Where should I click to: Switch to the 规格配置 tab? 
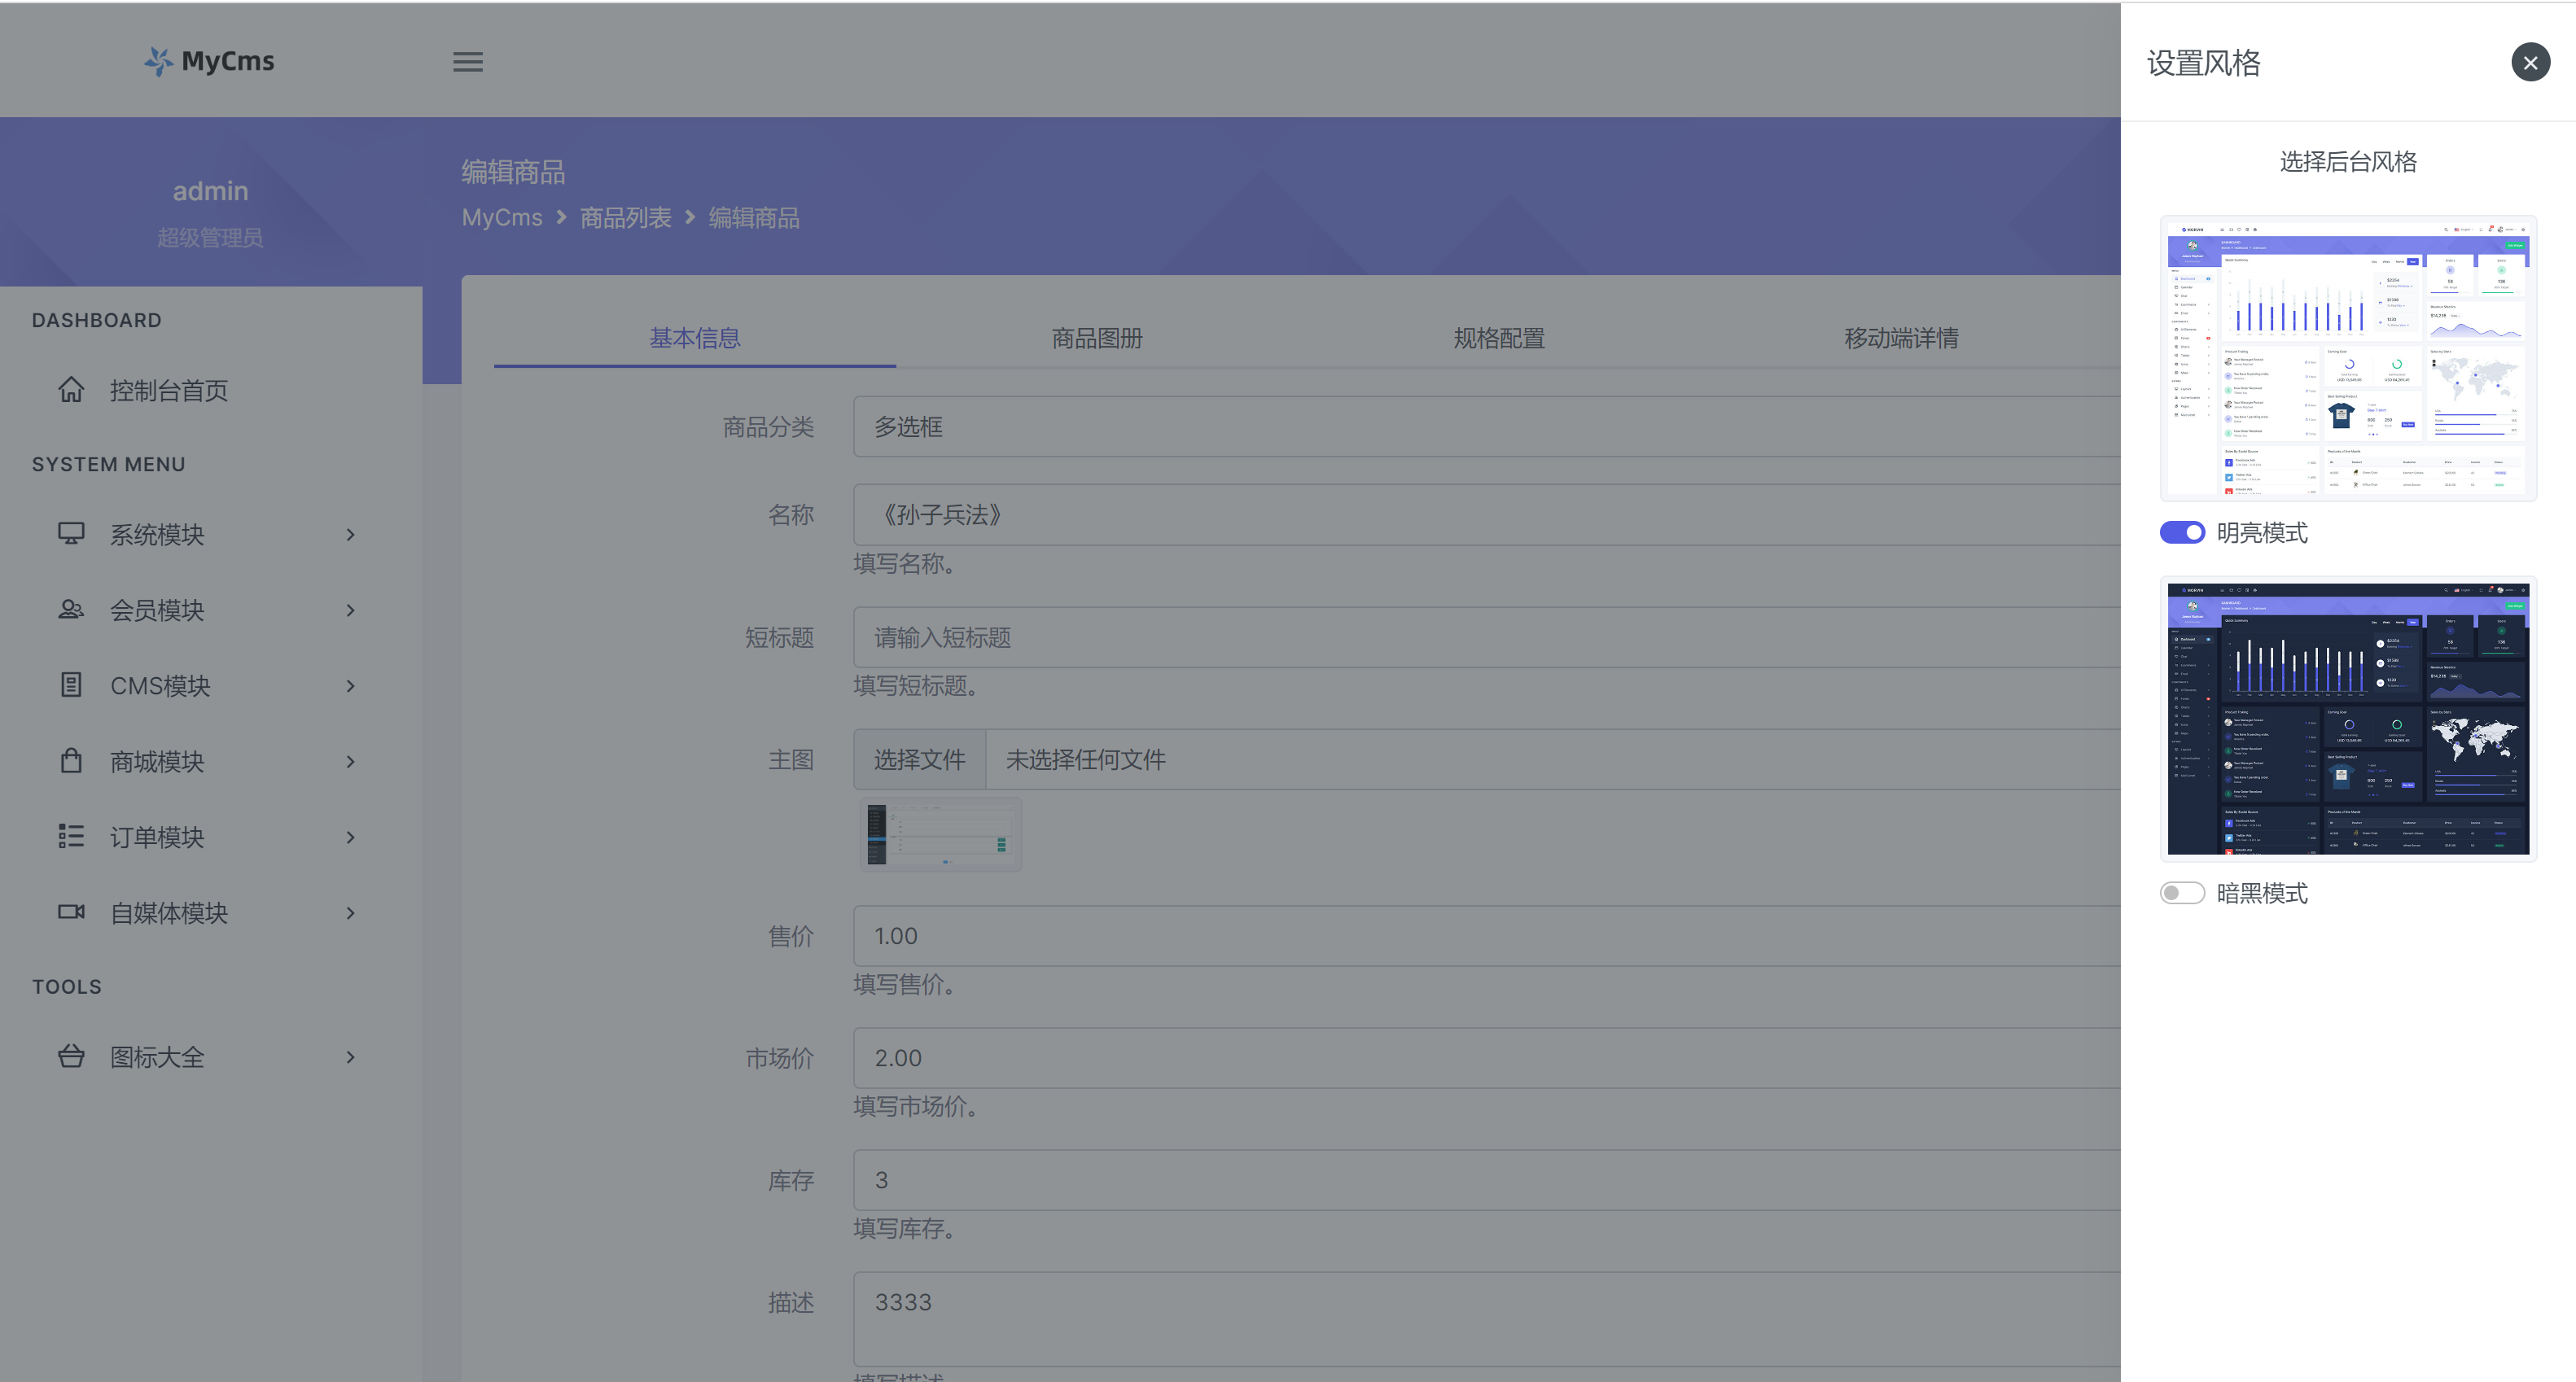pos(1499,338)
